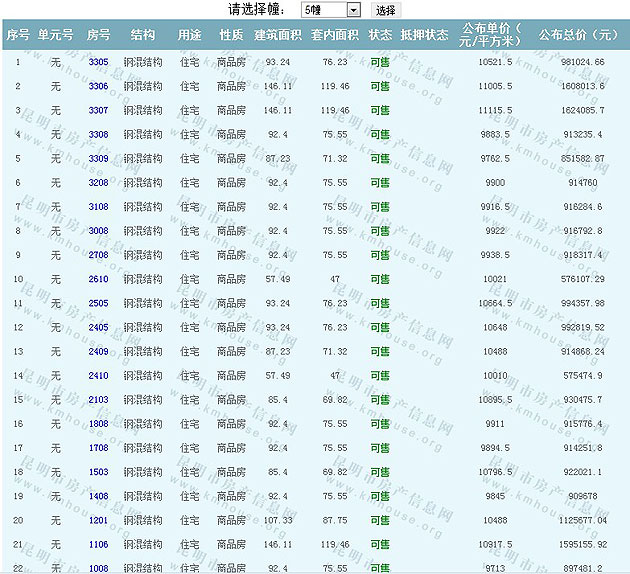Click the 选择 button
630x574 pixels.
pos(385,10)
